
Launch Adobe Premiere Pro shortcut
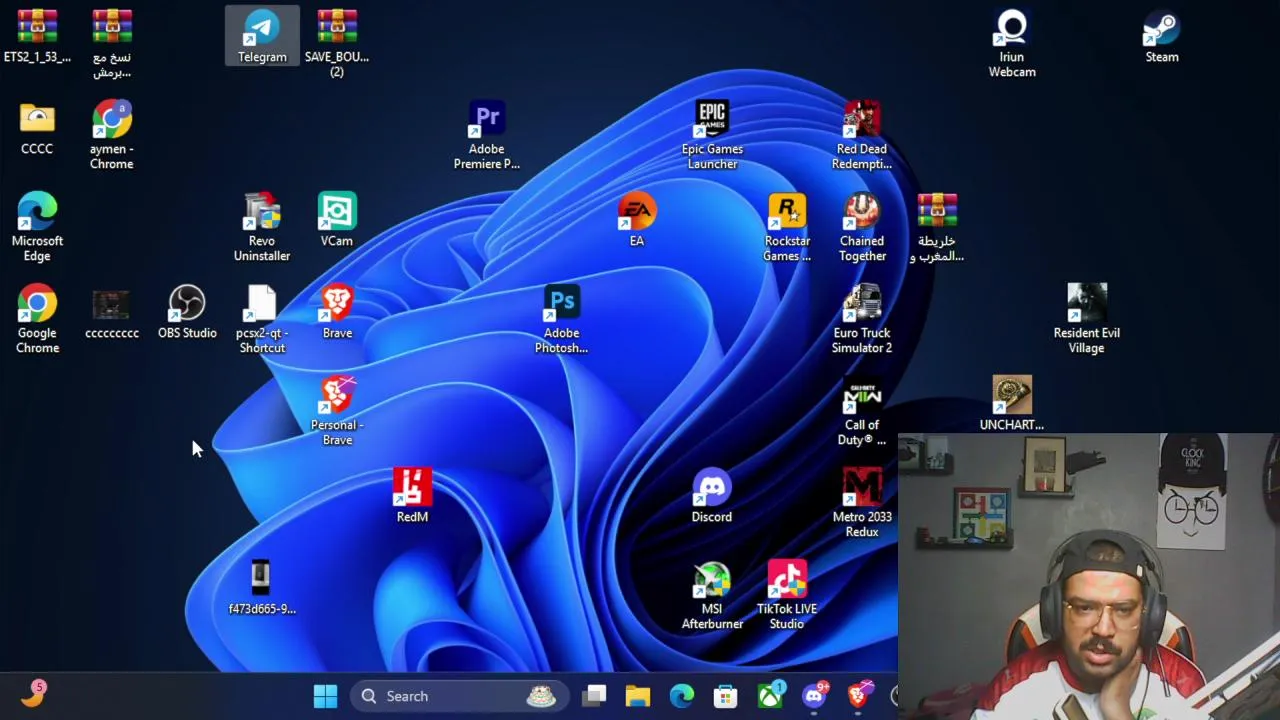tap(487, 136)
